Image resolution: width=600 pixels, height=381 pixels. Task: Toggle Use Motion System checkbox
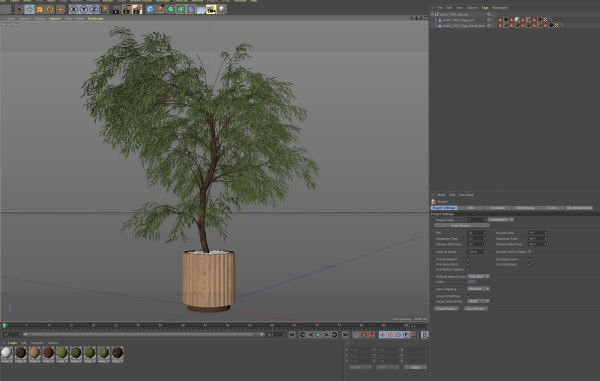[x=469, y=269]
